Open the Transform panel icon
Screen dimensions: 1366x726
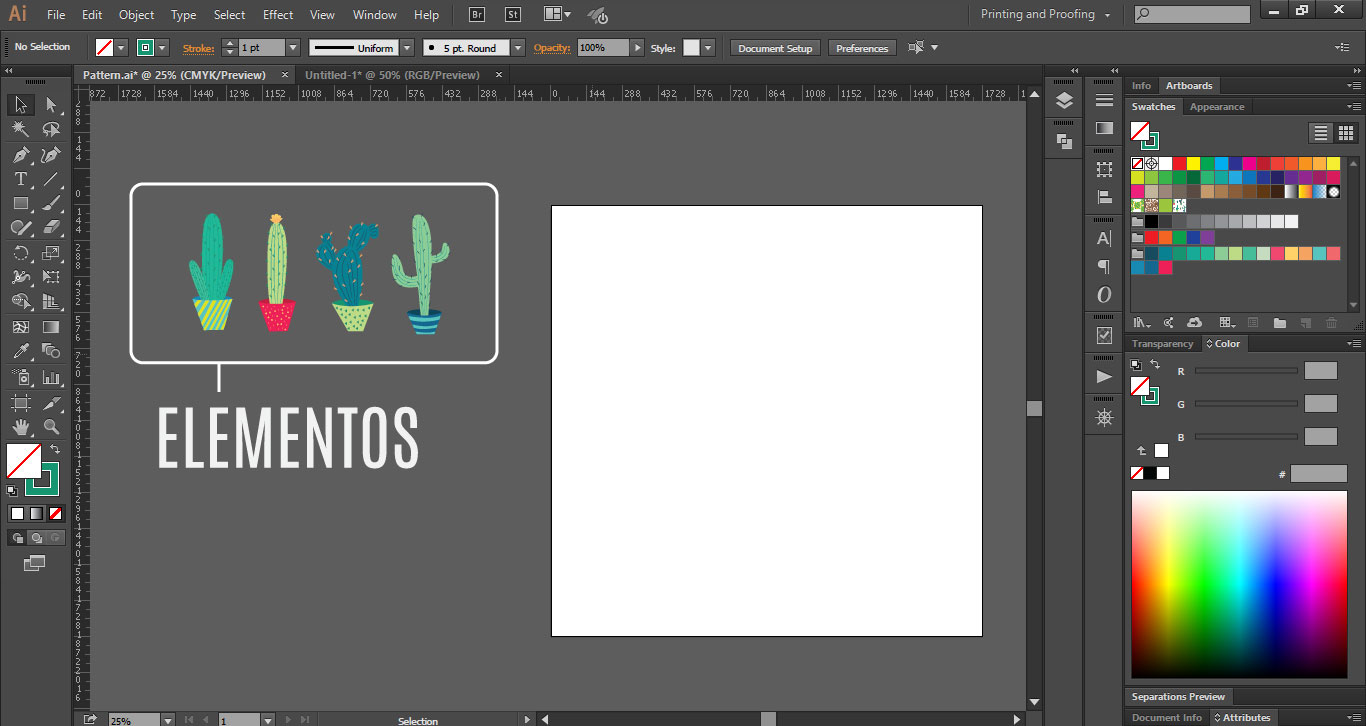pos(1104,169)
